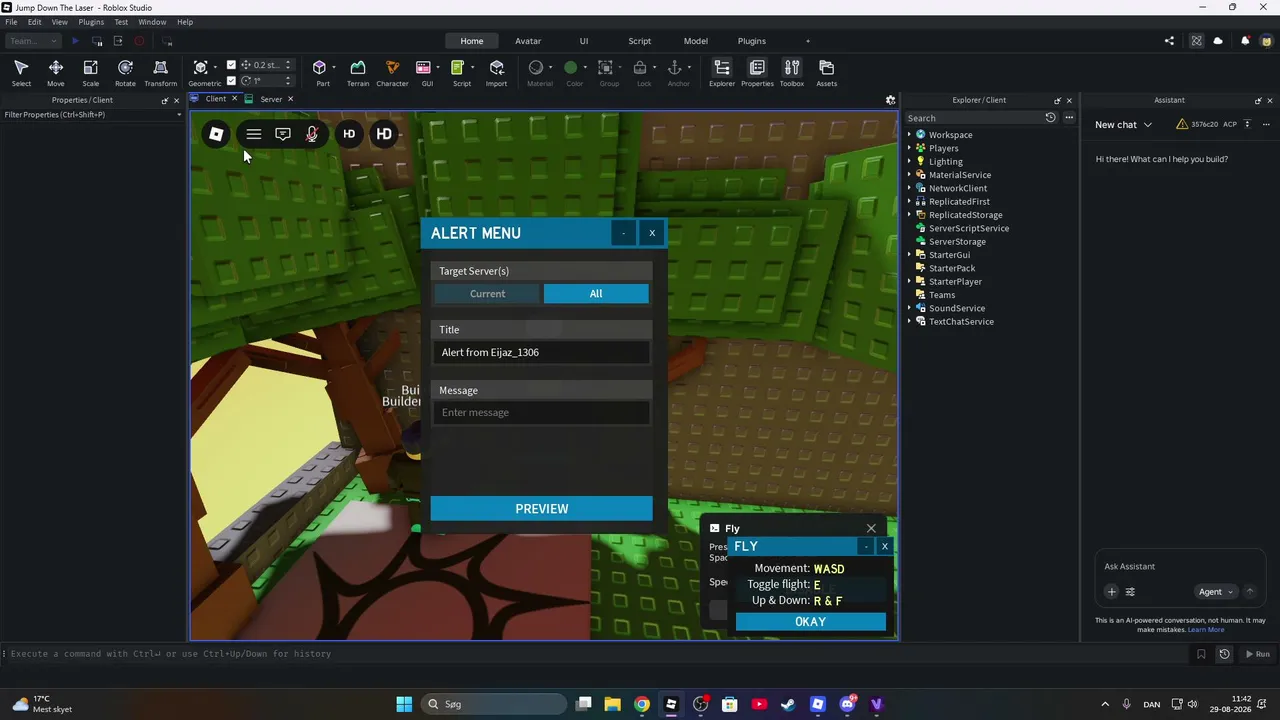This screenshot has height=720, width=1280.
Task: Expand the Players tree node
Action: 909,148
